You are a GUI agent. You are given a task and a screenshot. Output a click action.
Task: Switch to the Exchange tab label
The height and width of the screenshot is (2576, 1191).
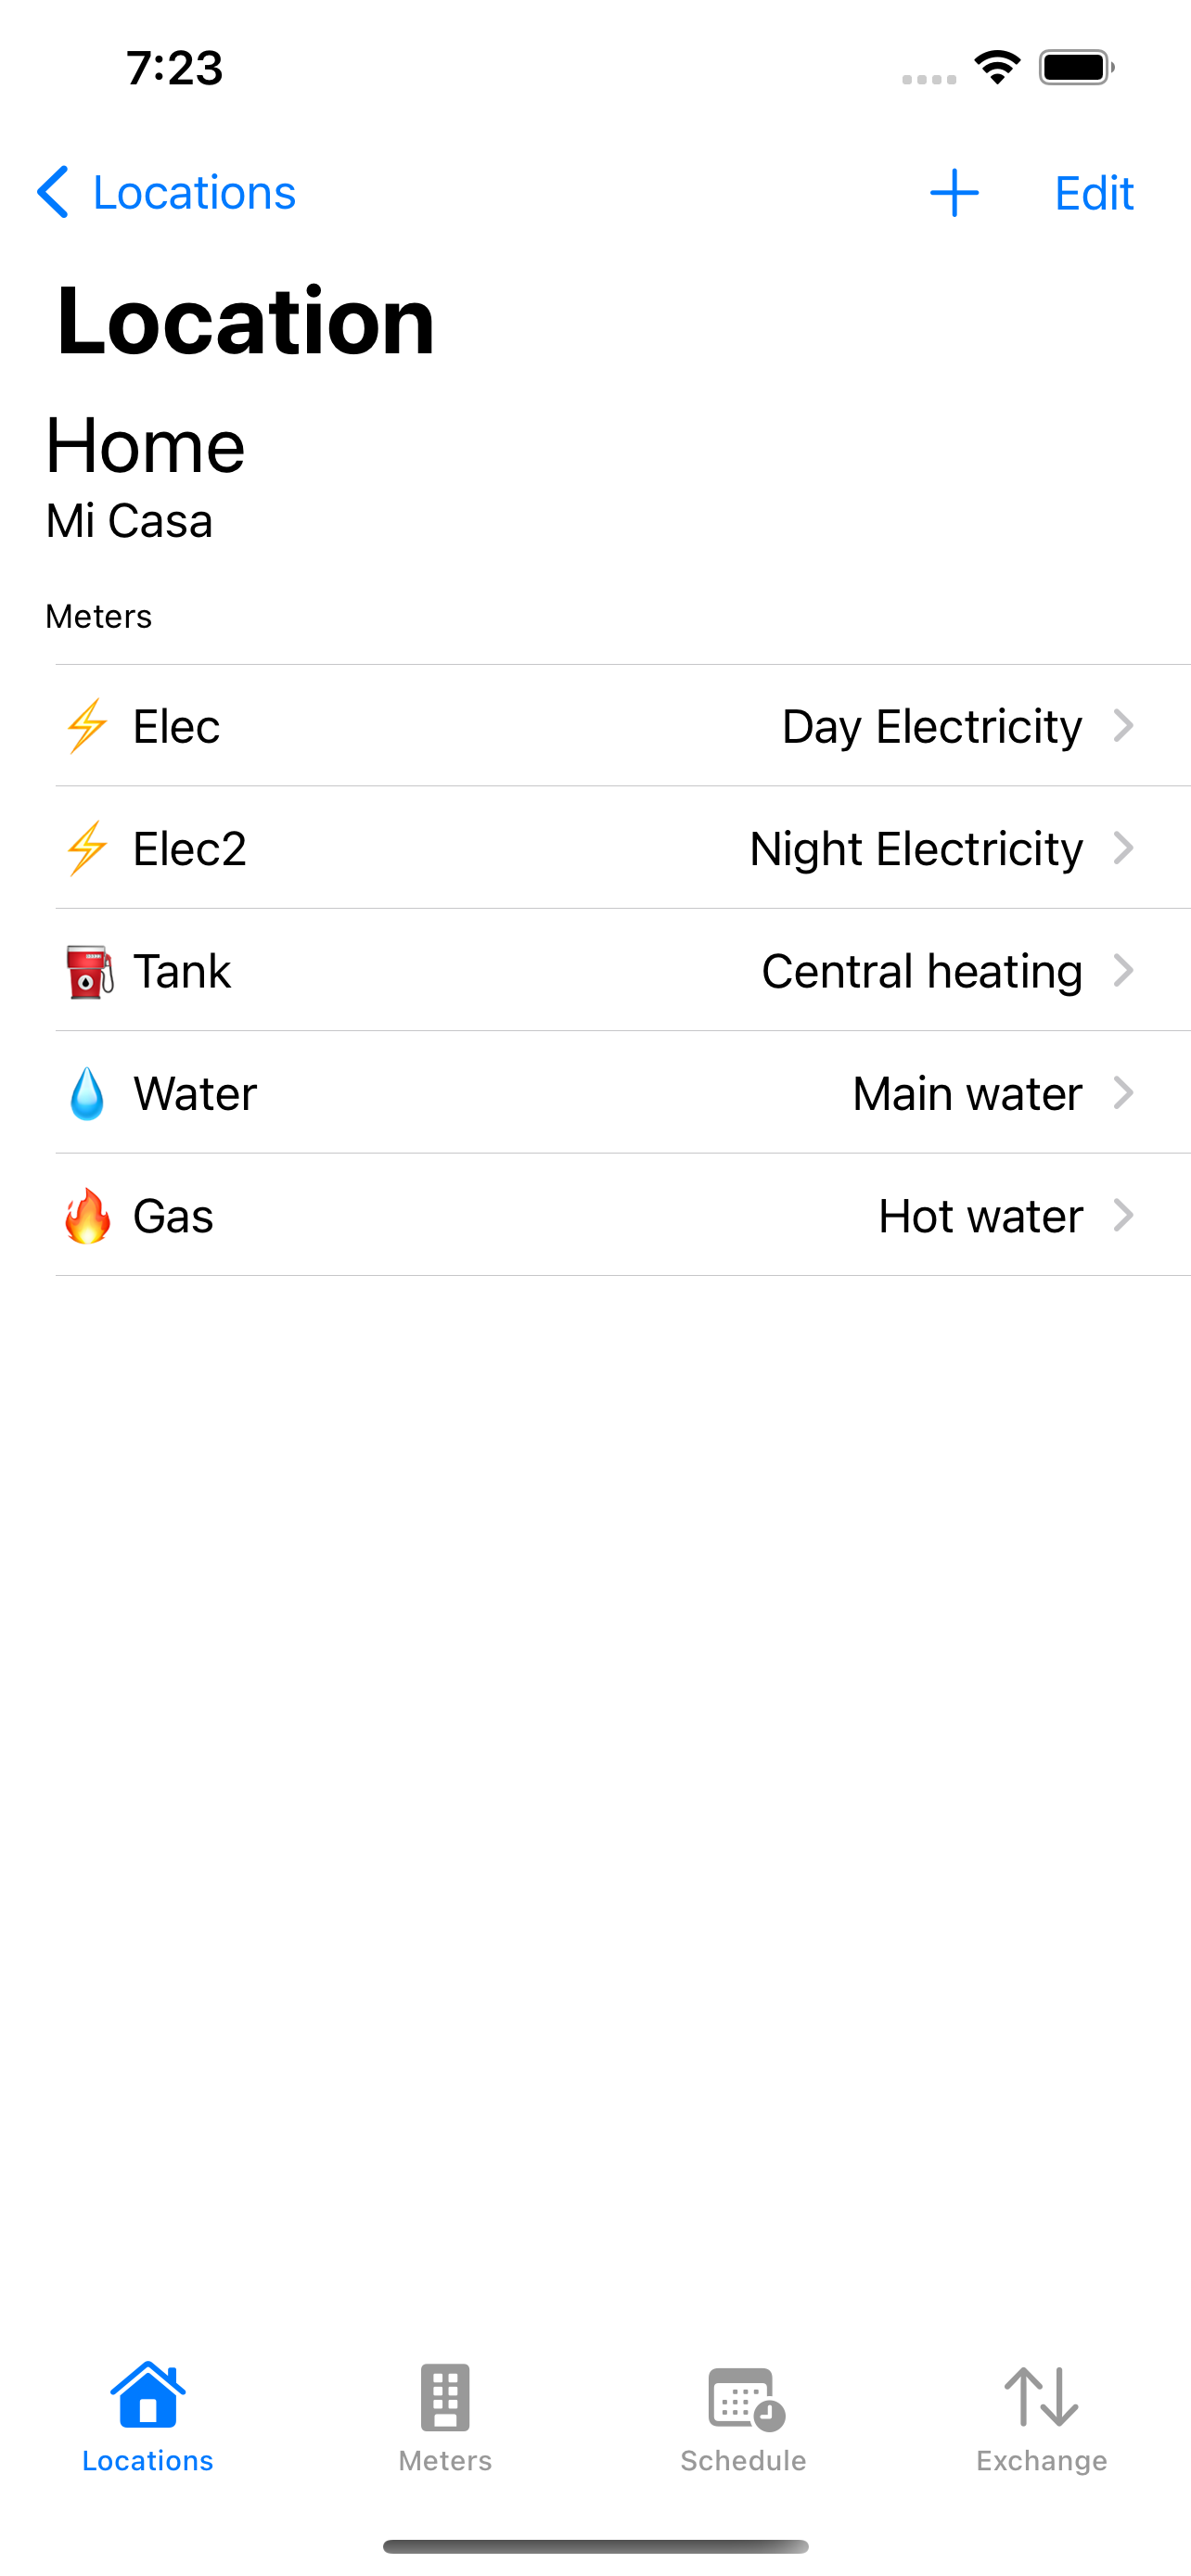point(1041,2460)
